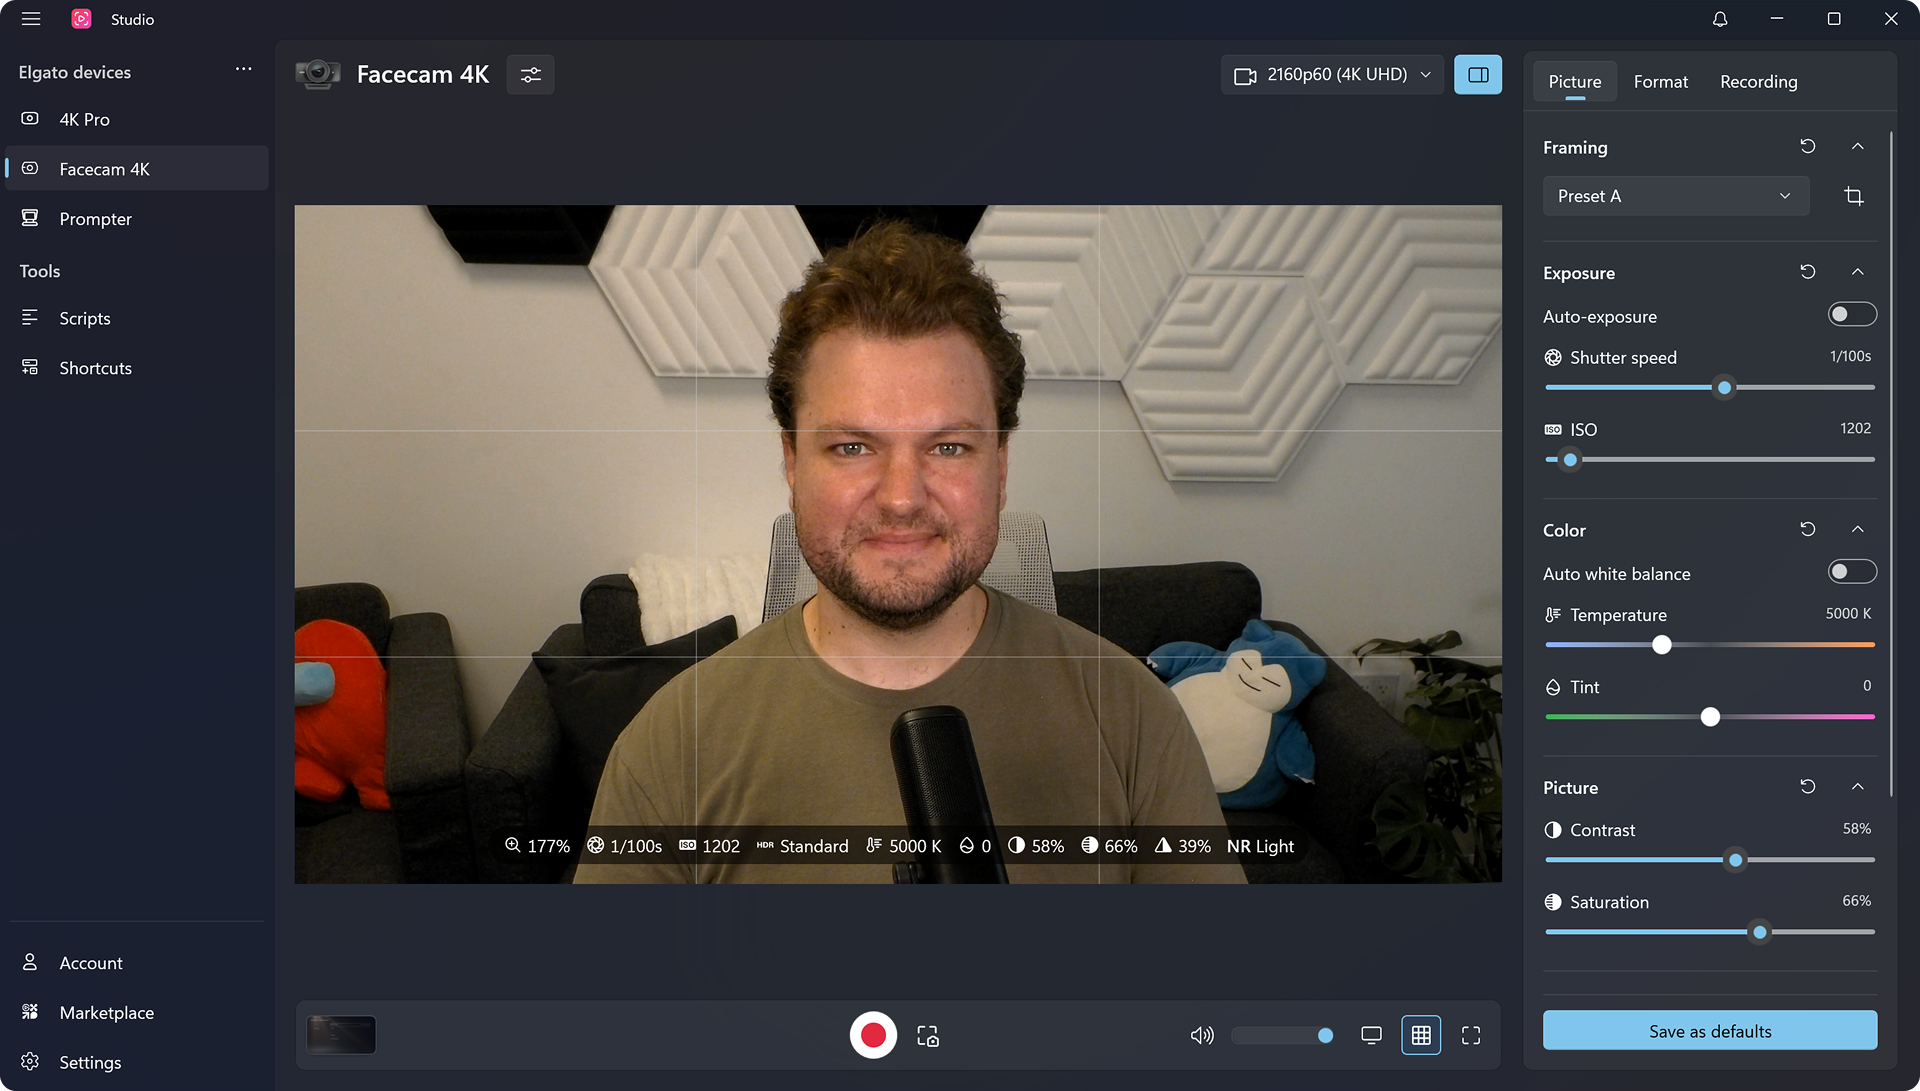Open Elgato devices more options menu
Screen dimensions: 1920x1091
(x=243, y=69)
